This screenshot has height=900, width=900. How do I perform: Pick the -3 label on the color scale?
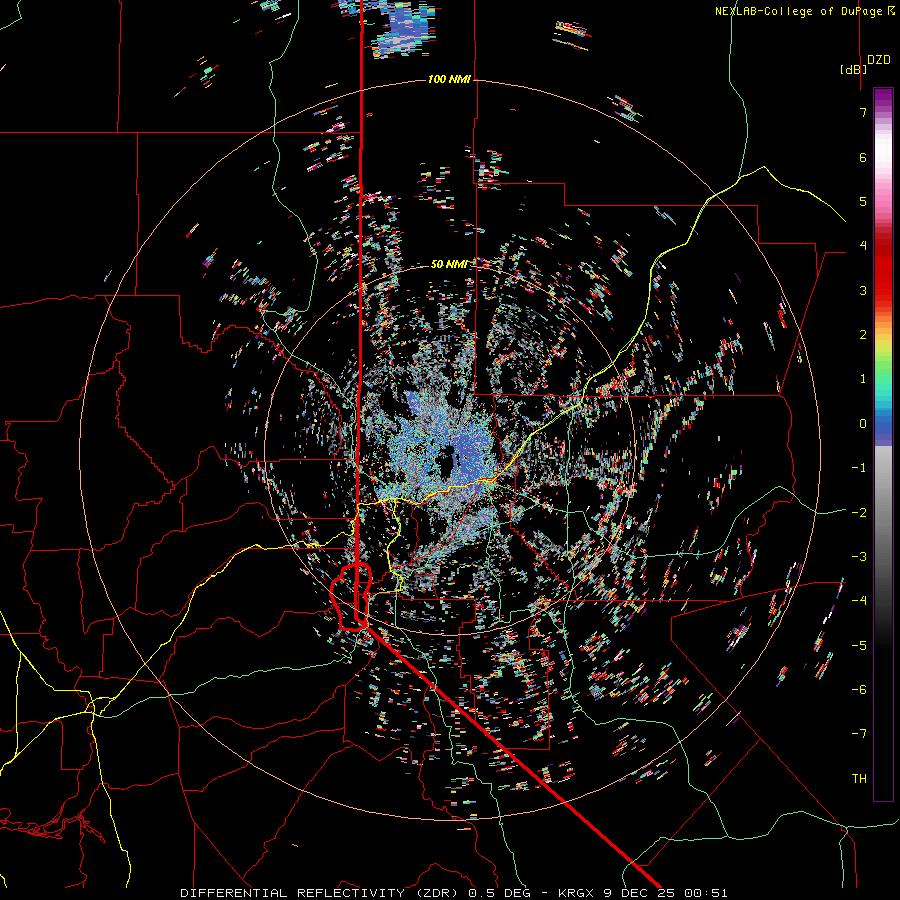pyautogui.click(x=859, y=557)
